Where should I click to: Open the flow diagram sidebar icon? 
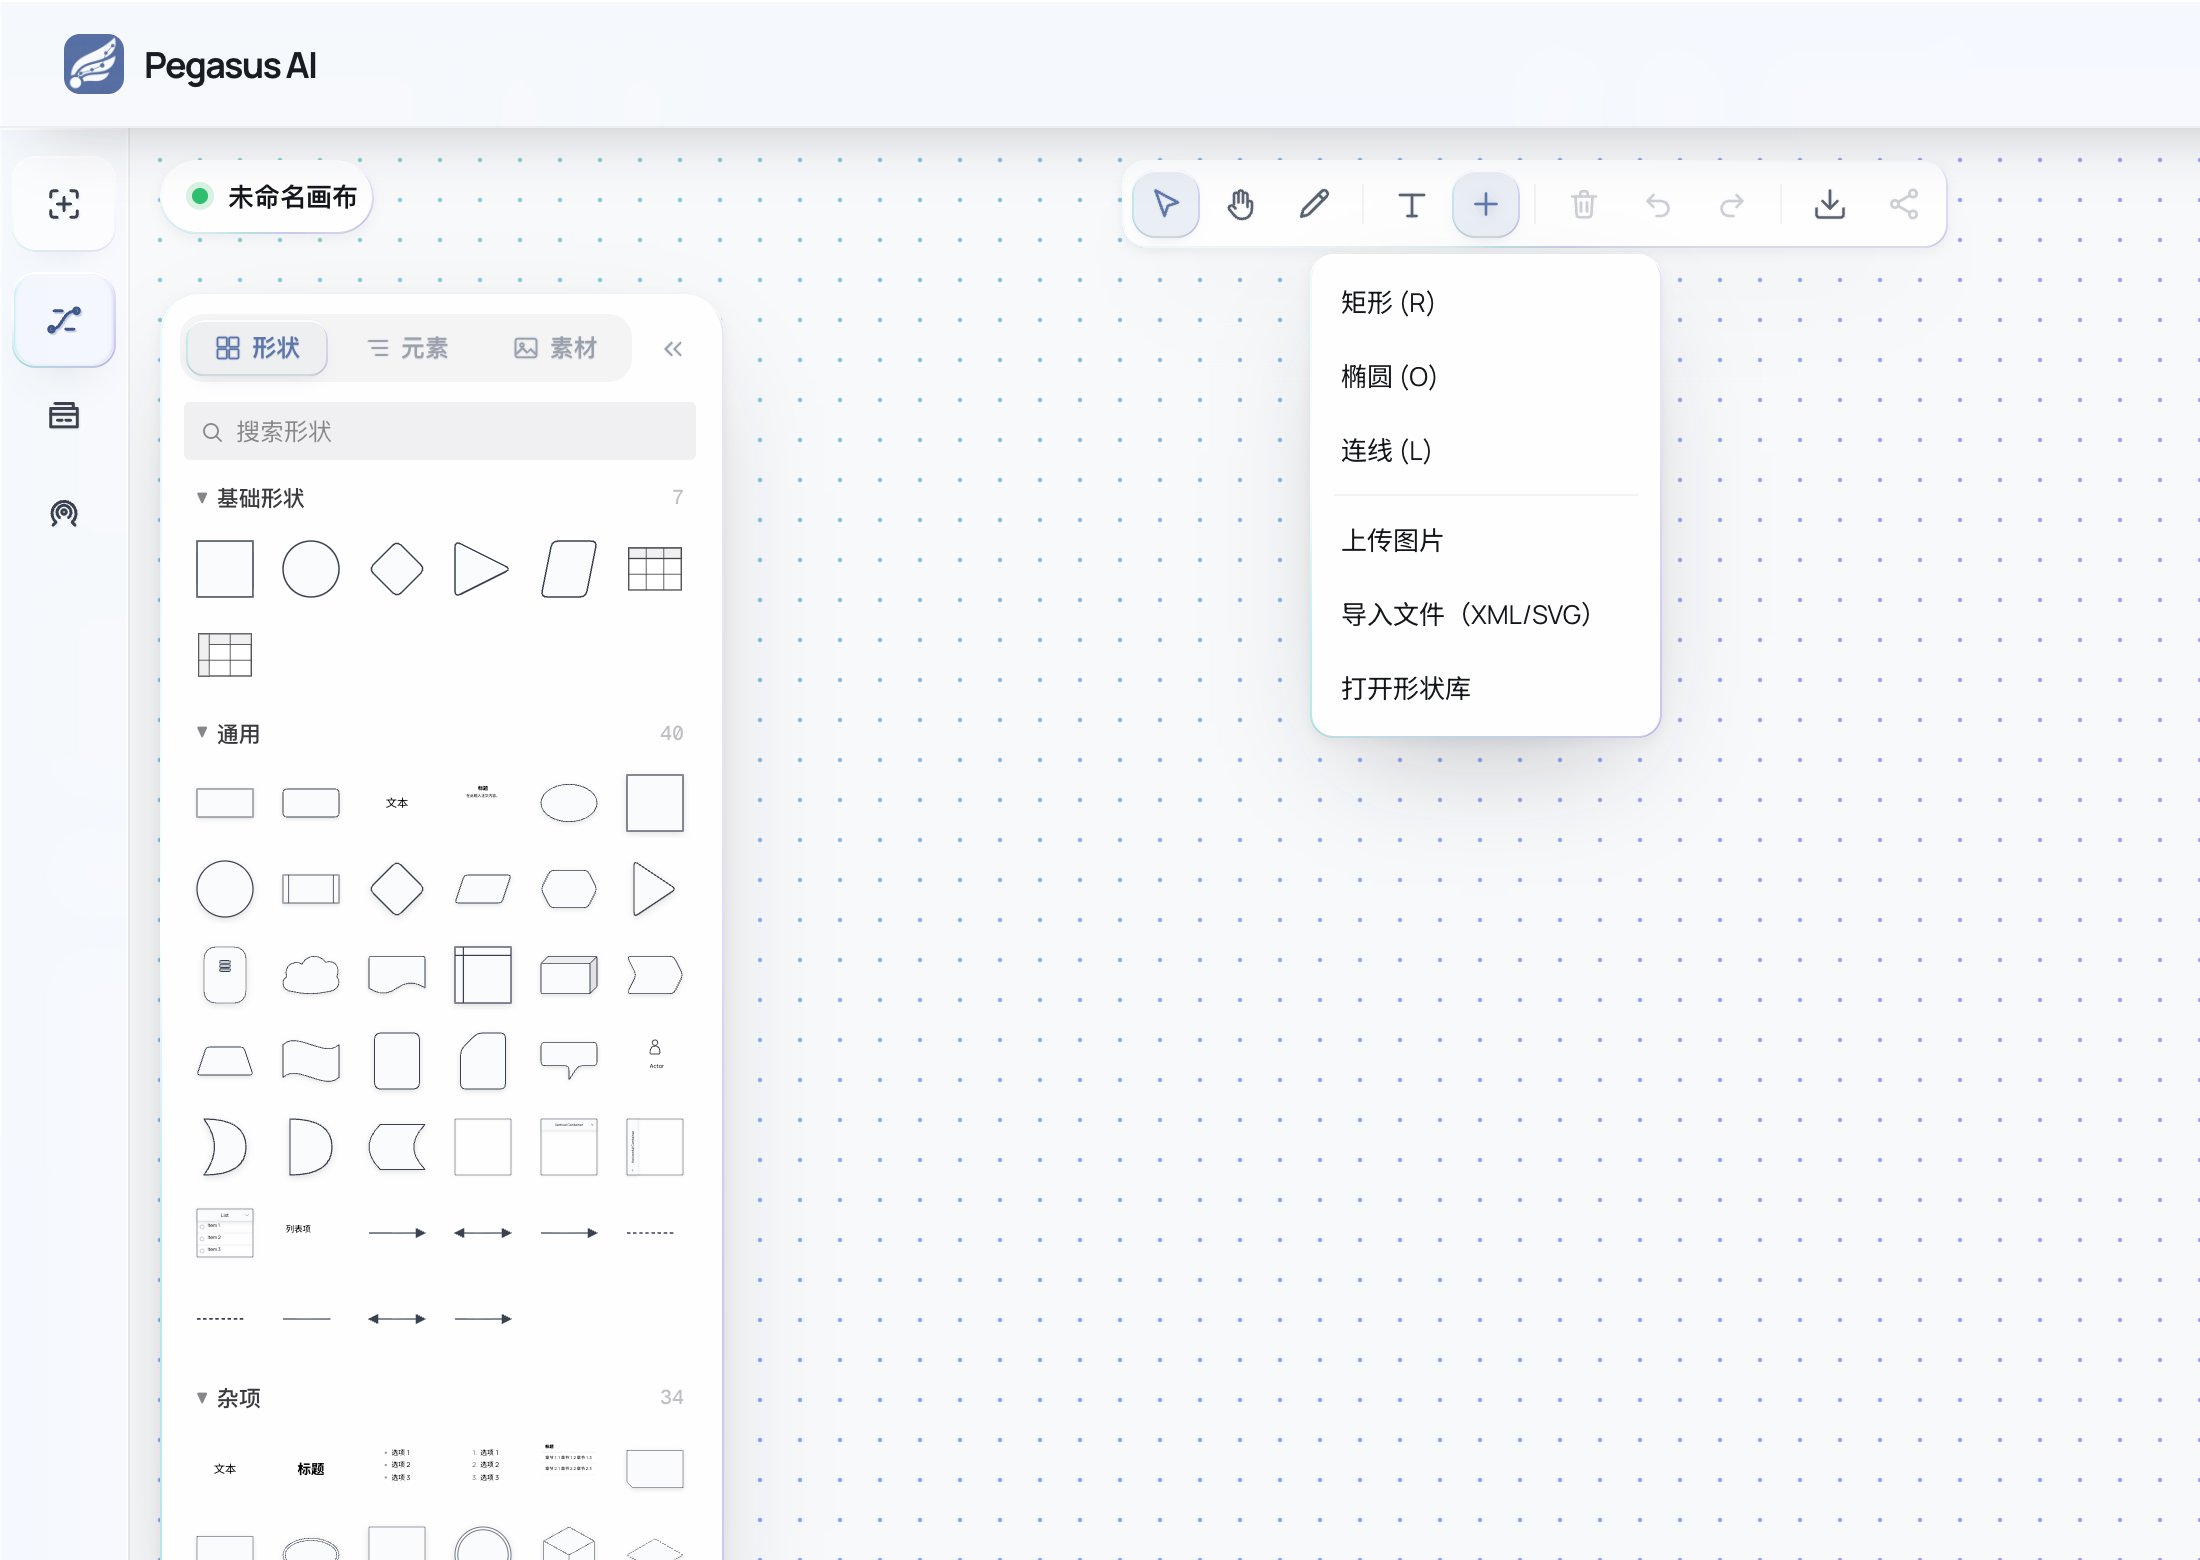click(64, 320)
